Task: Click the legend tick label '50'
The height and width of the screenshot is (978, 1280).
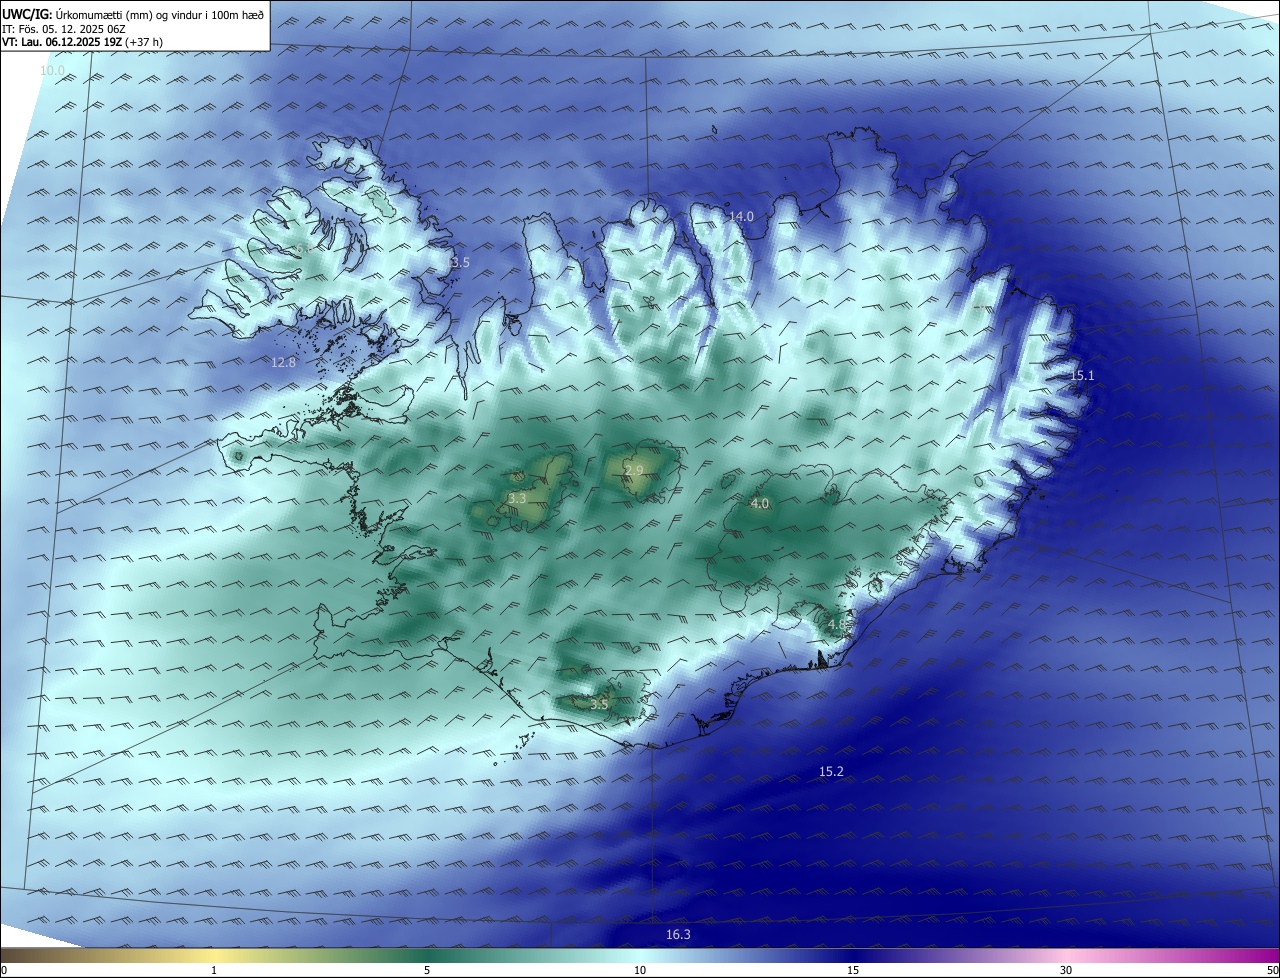Action: coord(1272,970)
